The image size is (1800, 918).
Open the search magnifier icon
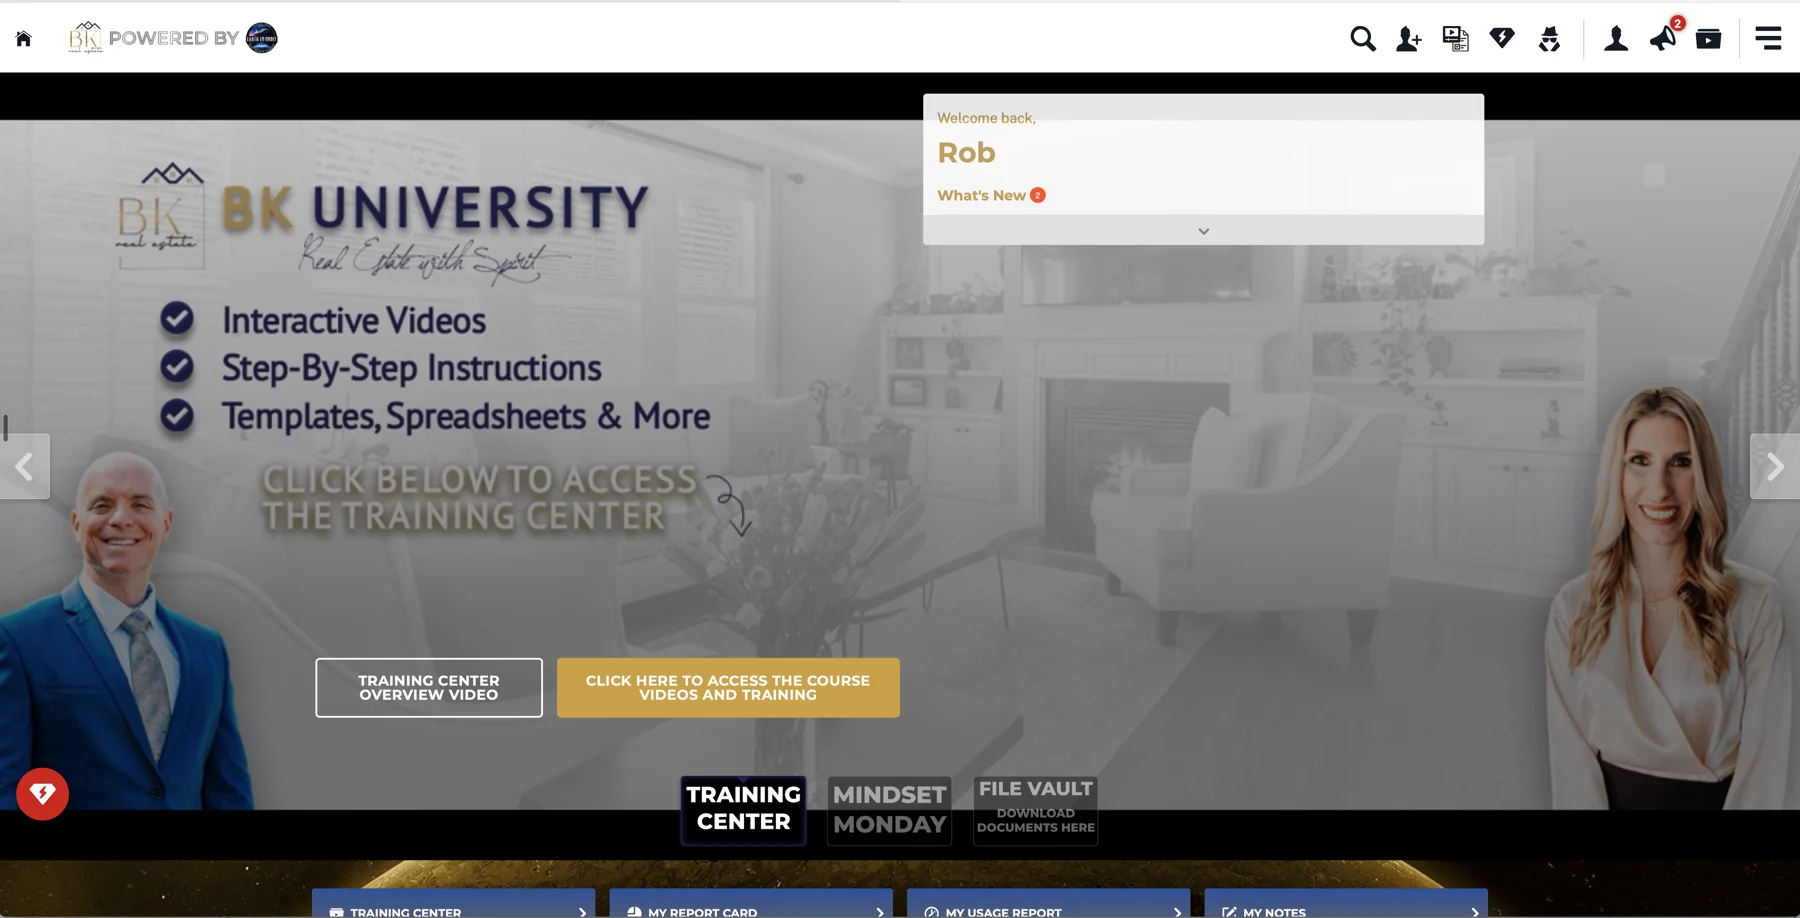coord(1362,39)
